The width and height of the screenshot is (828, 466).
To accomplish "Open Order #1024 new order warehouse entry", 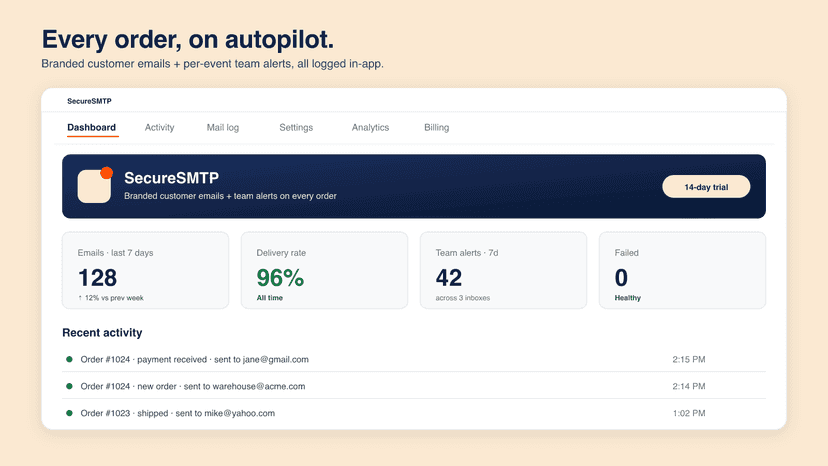I will [414, 386].
